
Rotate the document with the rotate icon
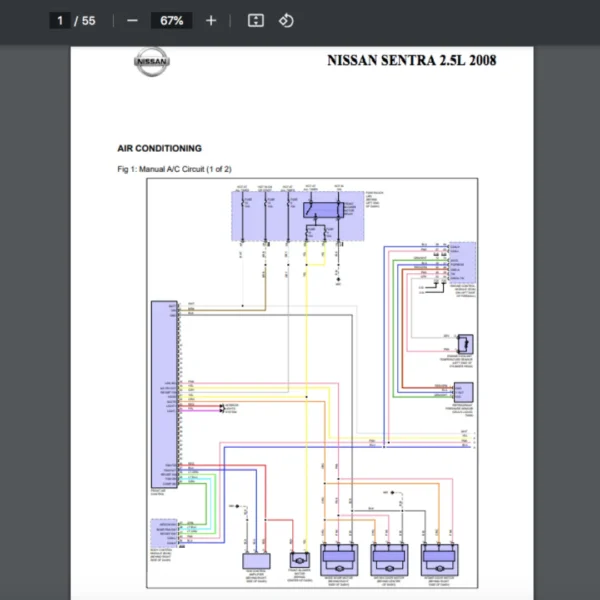pyautogui.click(x=286, y=21)
